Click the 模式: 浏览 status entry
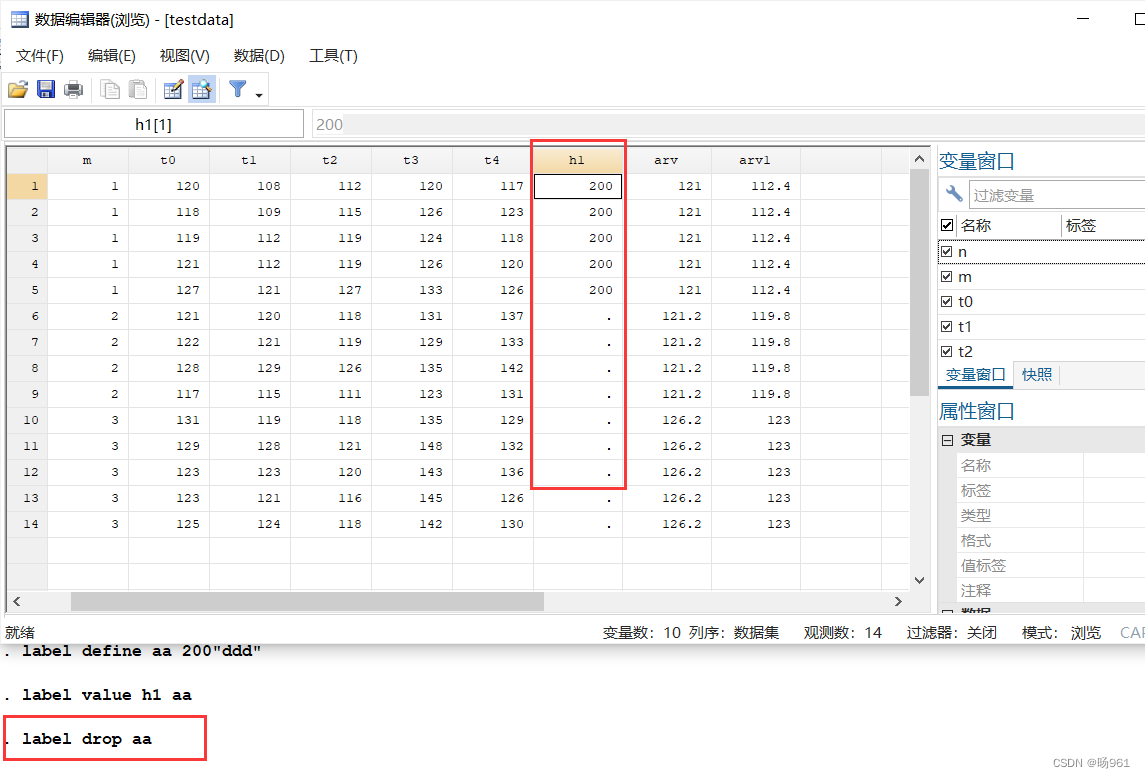 [x=1061, y=633]
